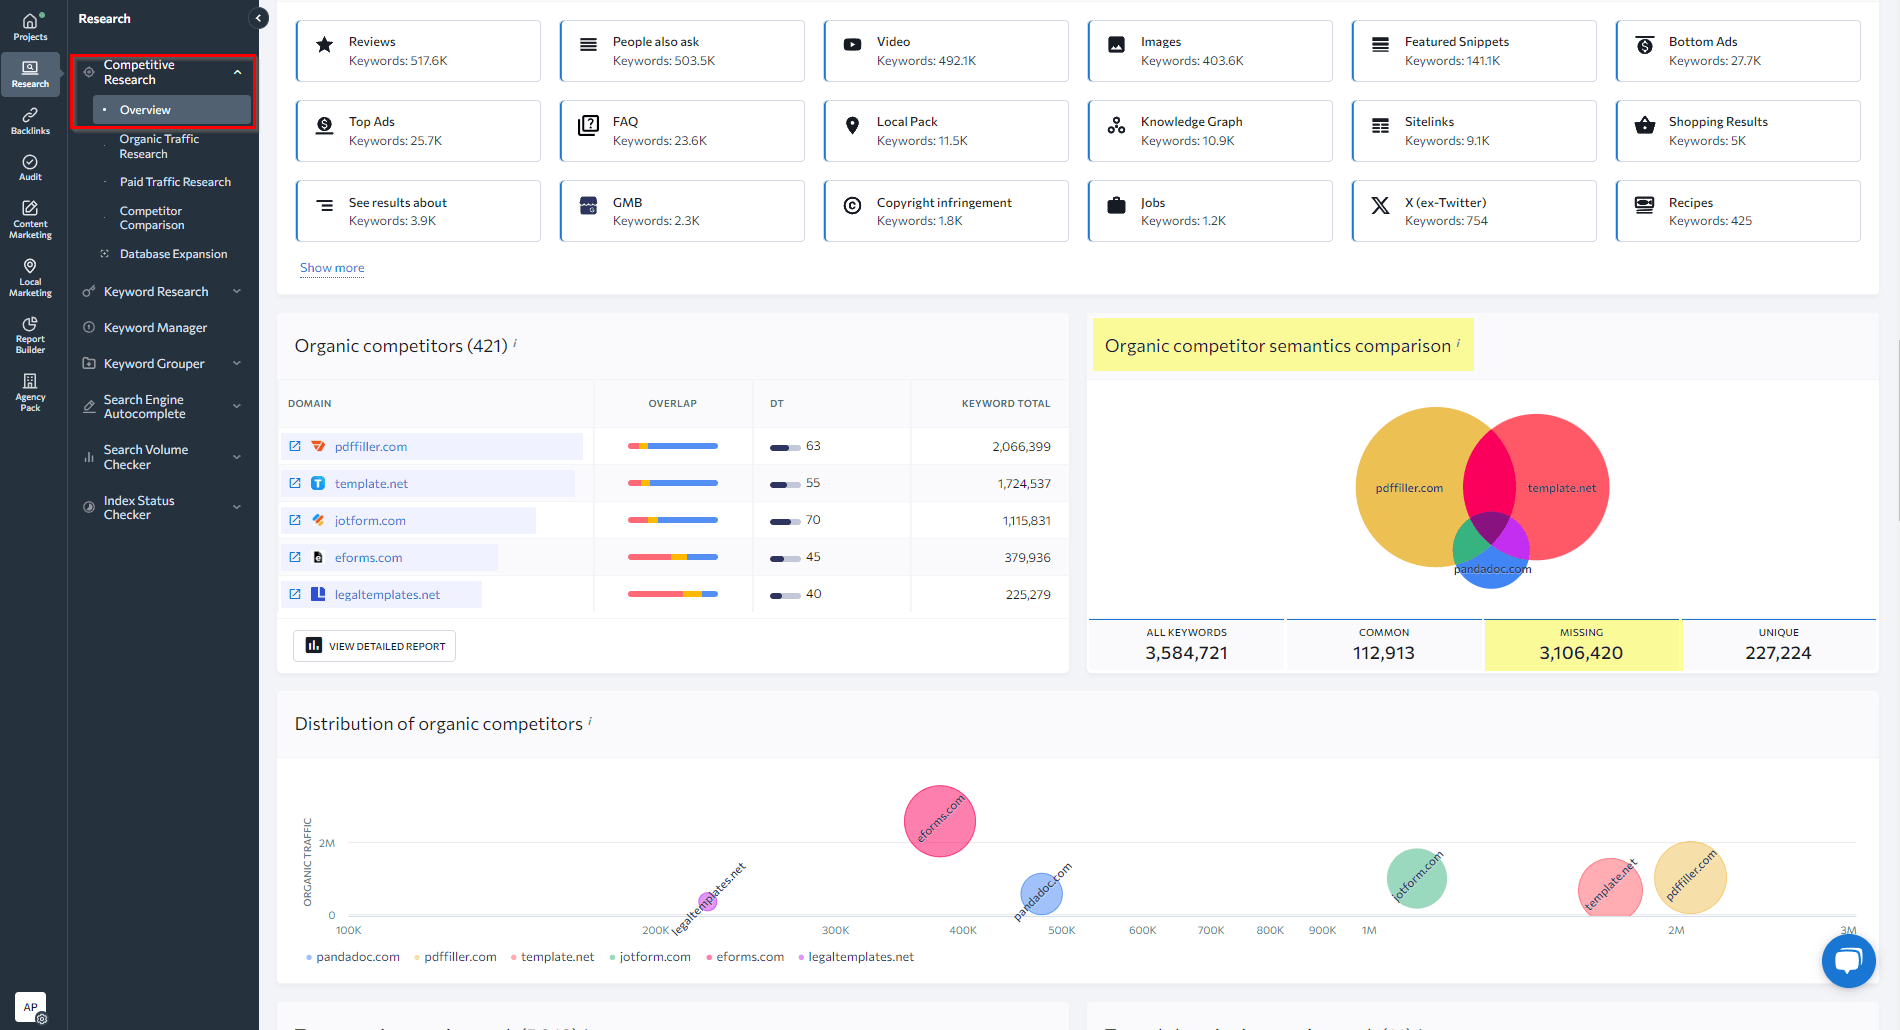Open legaltemplates.net external link icon
This screenshot has height=1030, width=1900.
[x=295, y=594]
